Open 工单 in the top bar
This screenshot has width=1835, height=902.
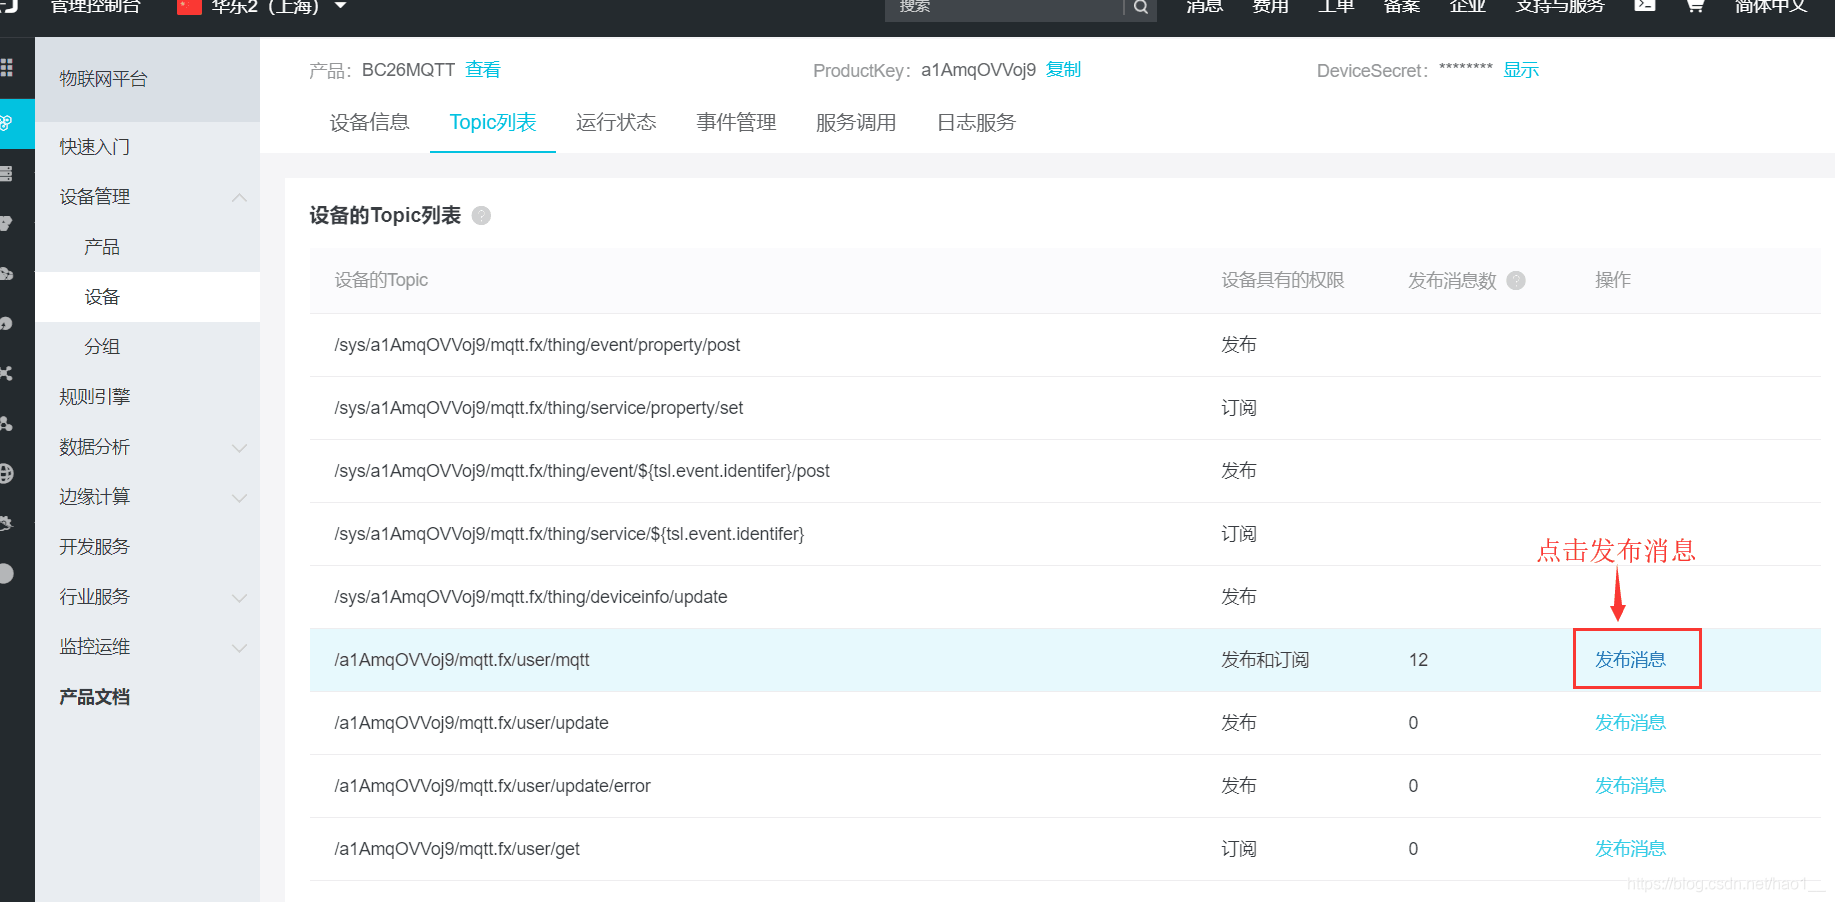coord(1336,6)
